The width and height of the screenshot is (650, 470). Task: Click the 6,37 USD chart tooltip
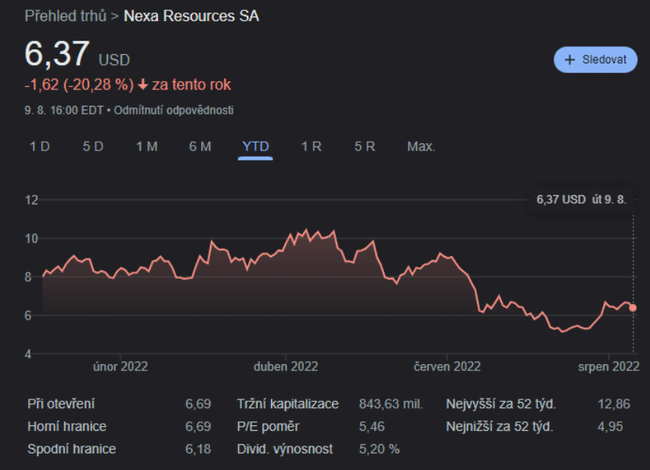pyautogui.click(x=581, y=199)
